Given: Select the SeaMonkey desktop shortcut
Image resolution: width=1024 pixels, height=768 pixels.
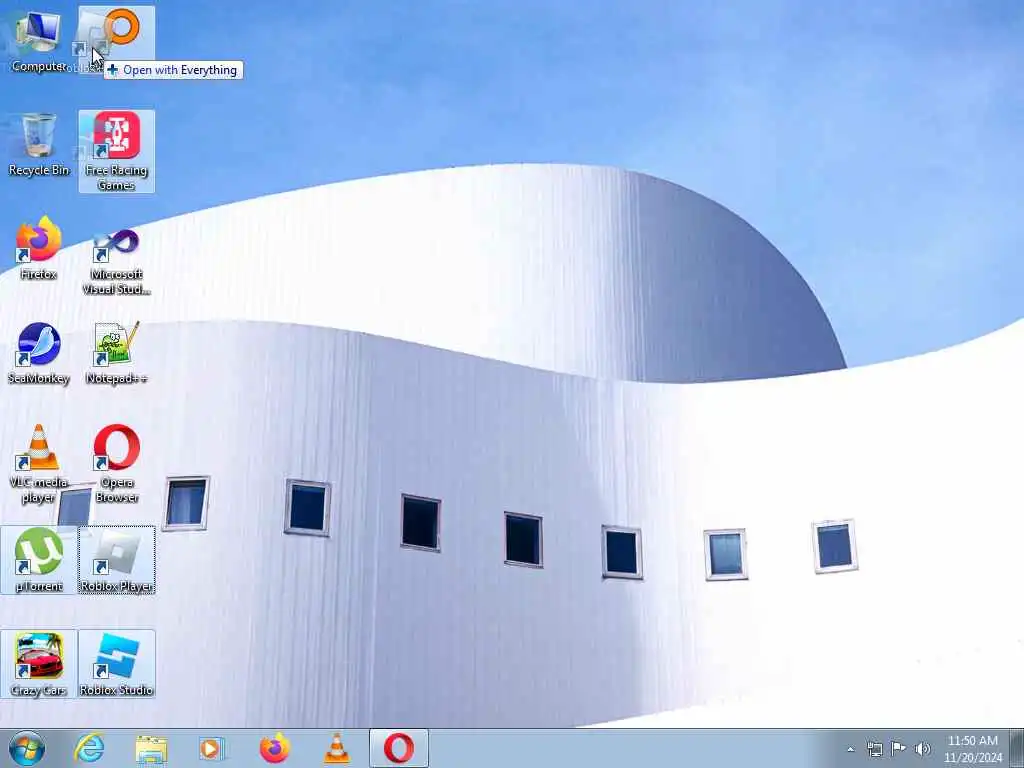Looking at the screenshot, I should point(39,353).
